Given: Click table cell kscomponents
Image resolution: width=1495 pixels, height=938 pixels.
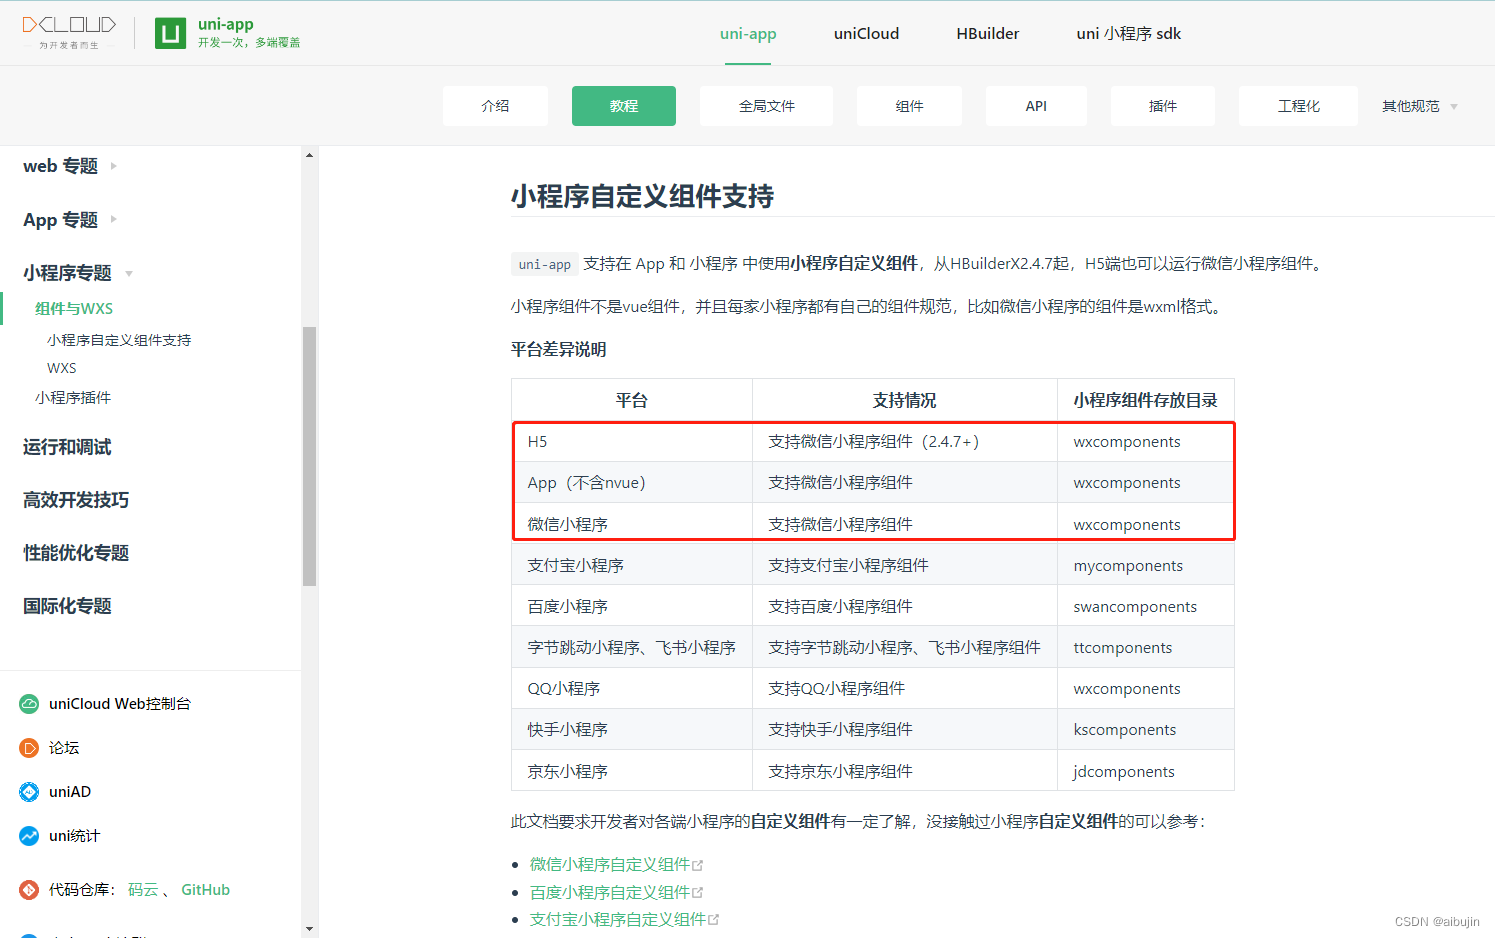Looking at the screenshot, I should (x=1146, y=729).
